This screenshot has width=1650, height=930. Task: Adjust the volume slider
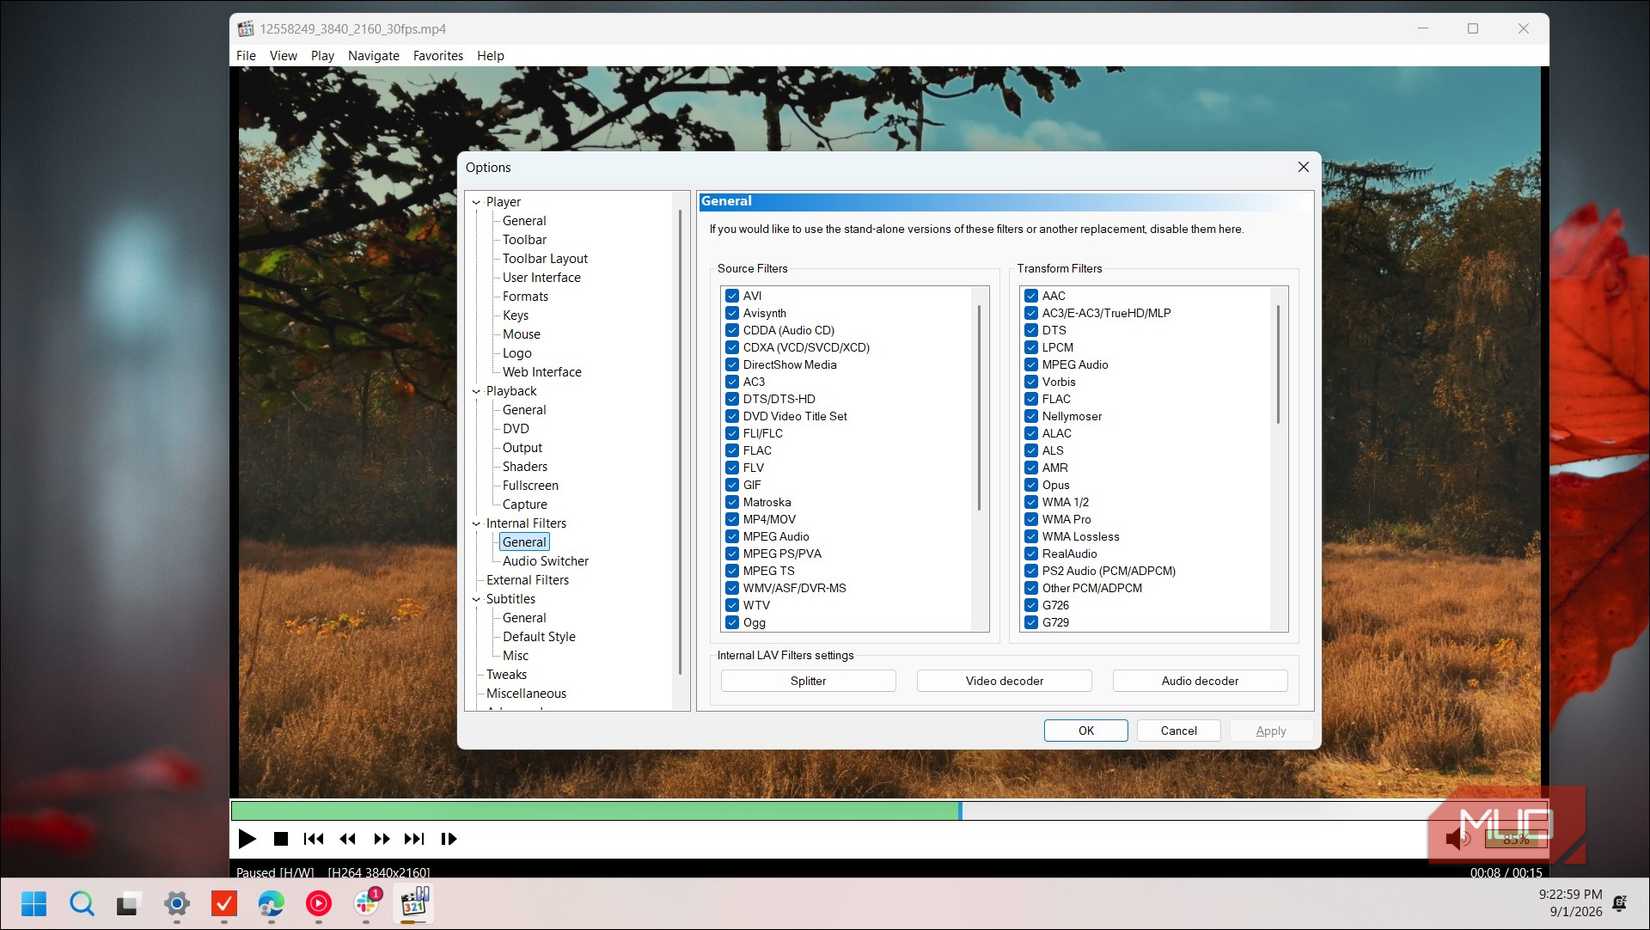coord(1516,839)
